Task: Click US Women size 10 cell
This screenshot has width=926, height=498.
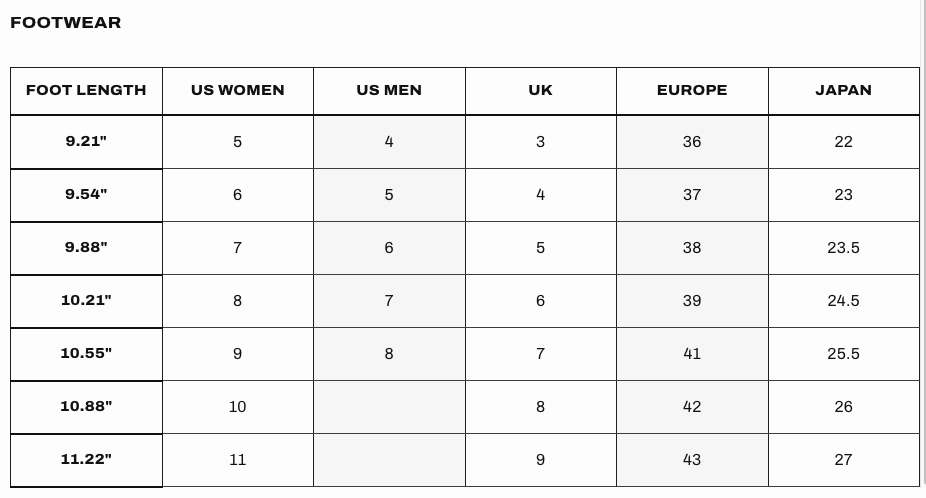Action: 237,407
